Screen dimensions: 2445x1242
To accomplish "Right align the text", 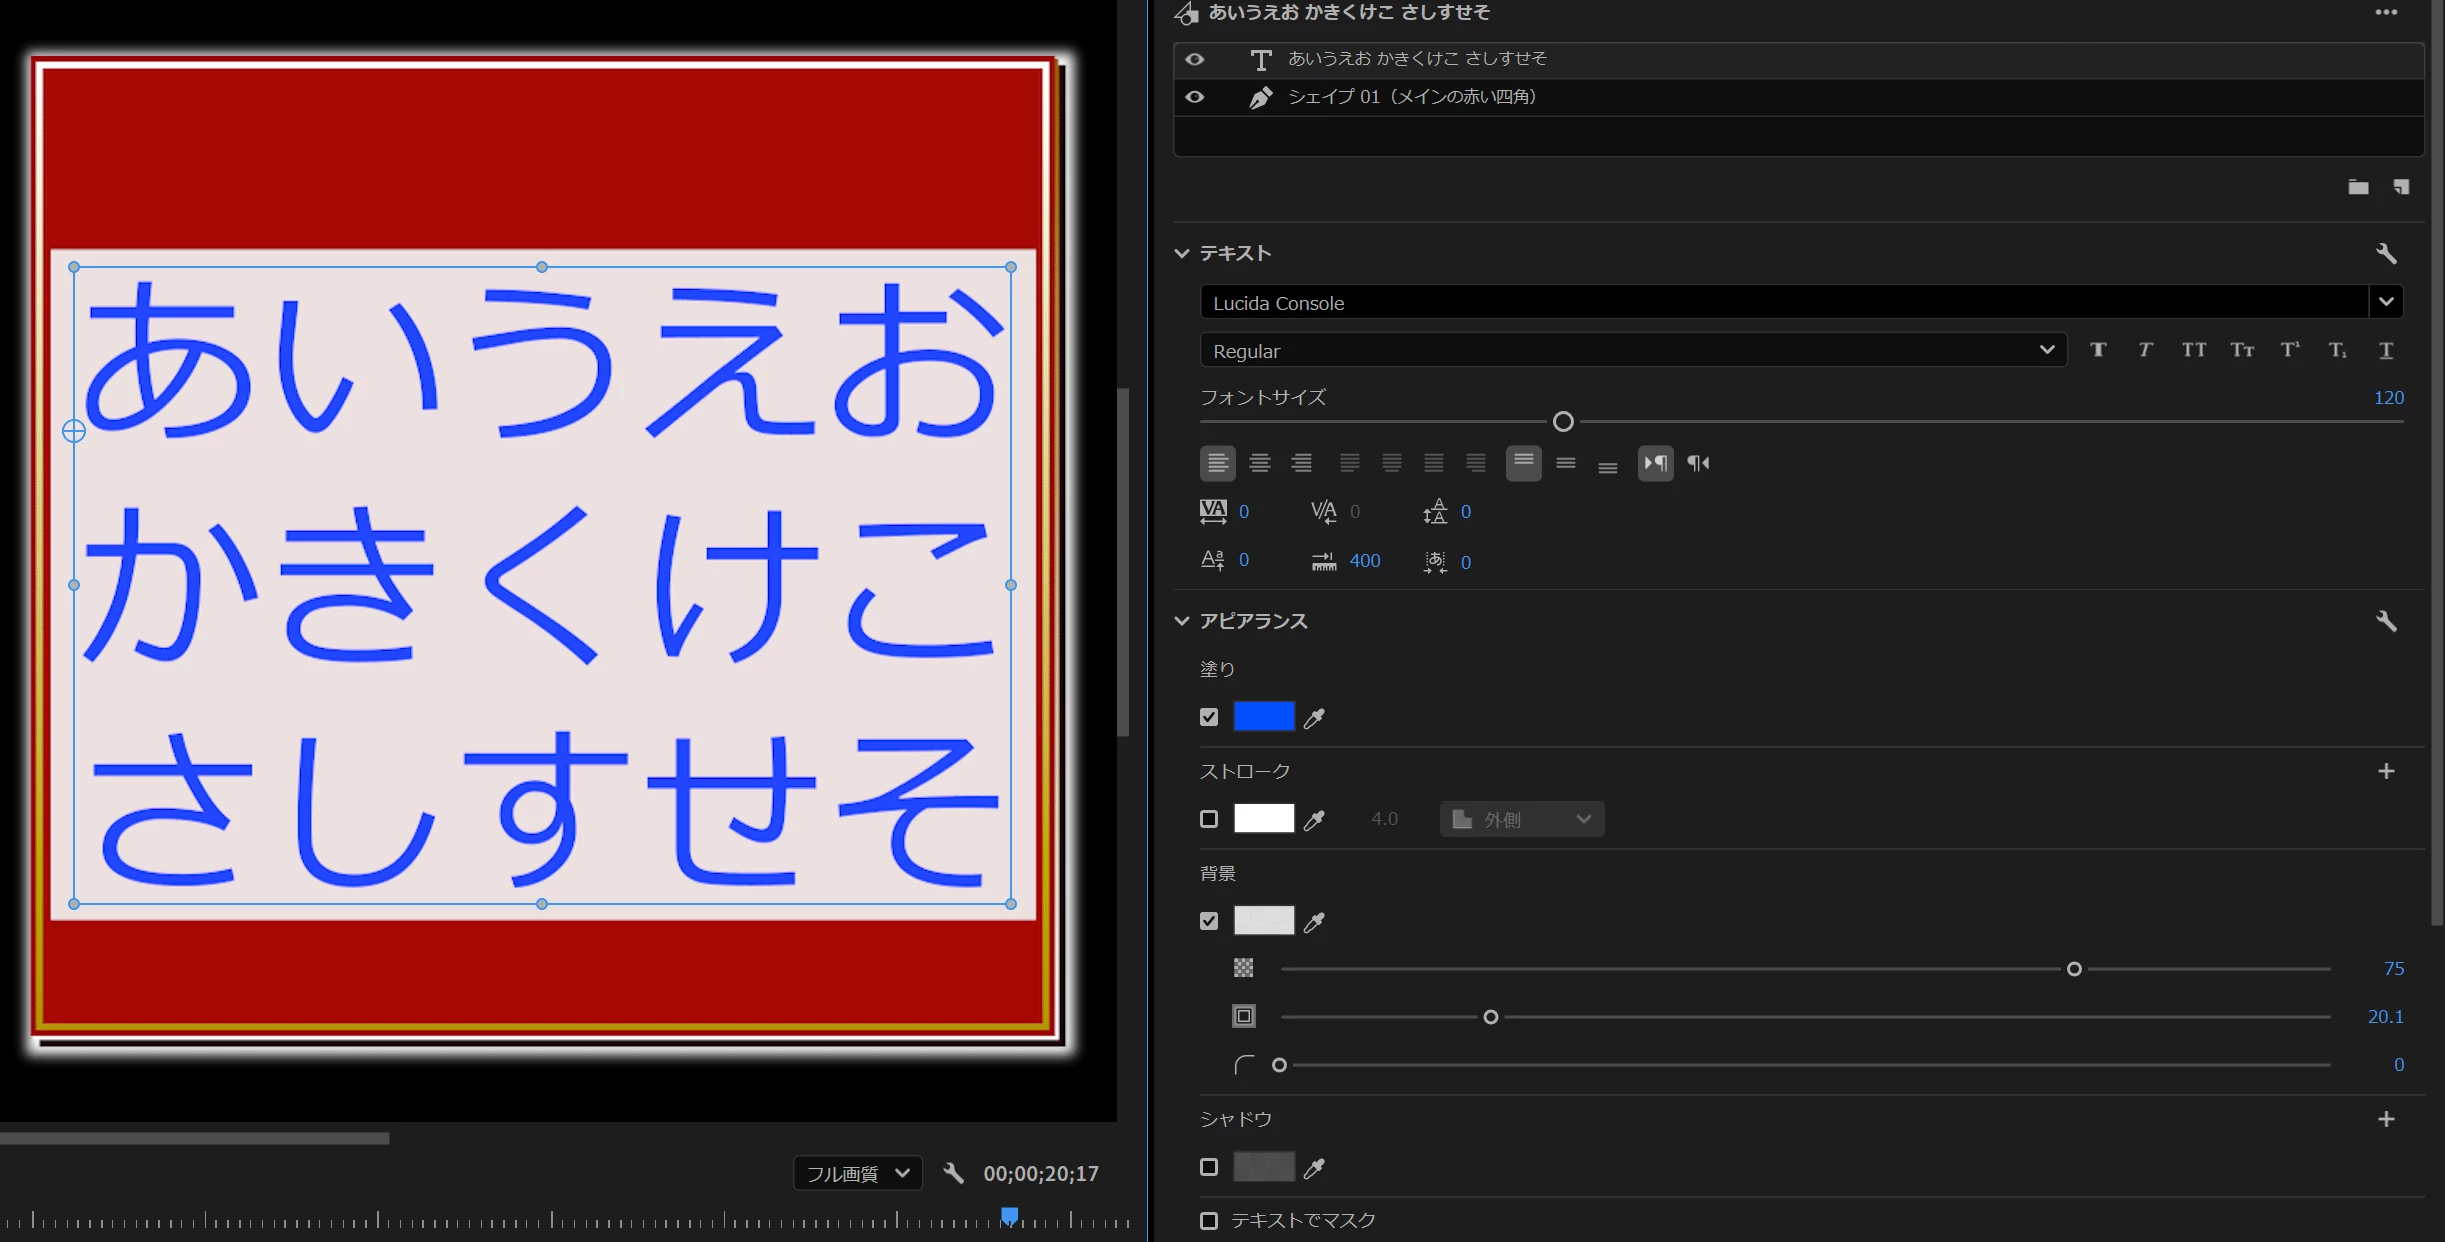I will [1301, 463].
